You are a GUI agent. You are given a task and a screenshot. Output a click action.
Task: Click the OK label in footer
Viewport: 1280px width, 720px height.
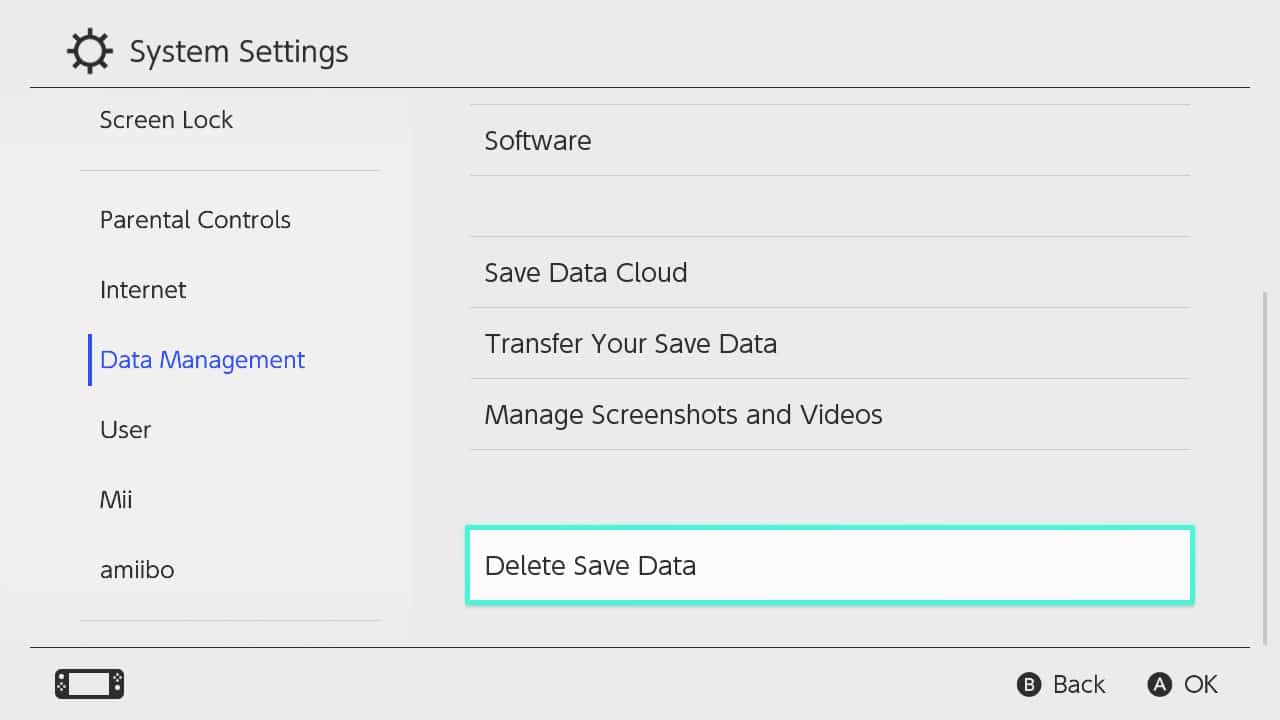[x=1201, y=684]
